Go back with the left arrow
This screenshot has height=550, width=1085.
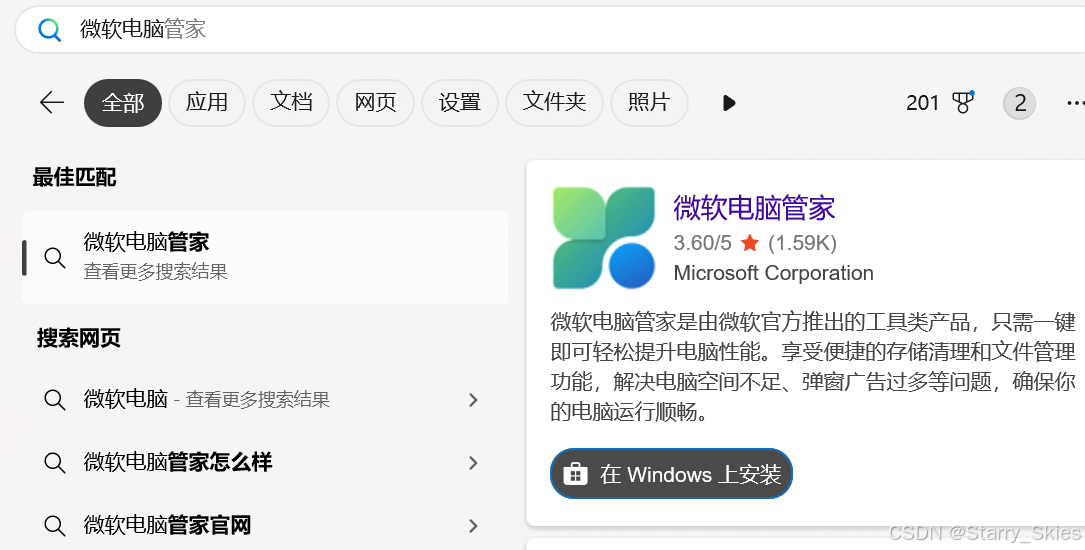coord(51,102)
